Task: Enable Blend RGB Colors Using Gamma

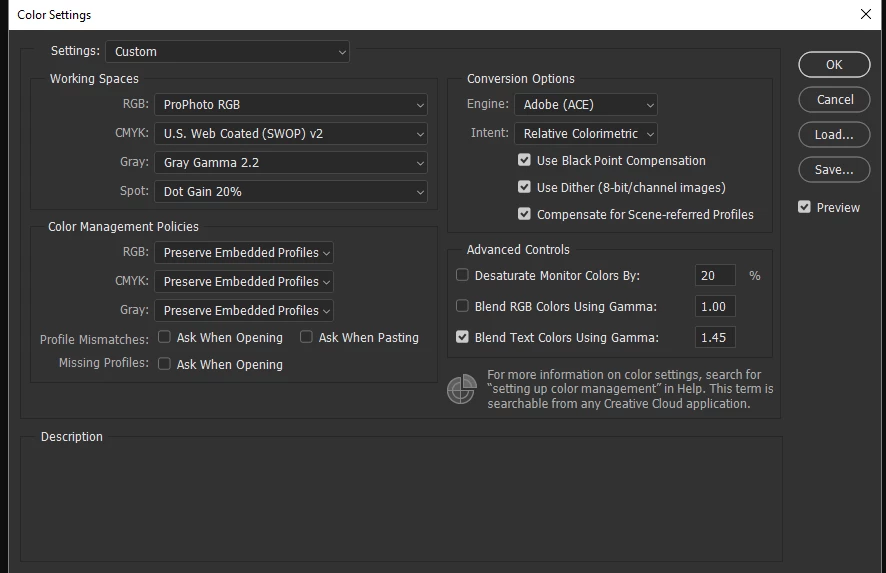Action: [462, 306]
